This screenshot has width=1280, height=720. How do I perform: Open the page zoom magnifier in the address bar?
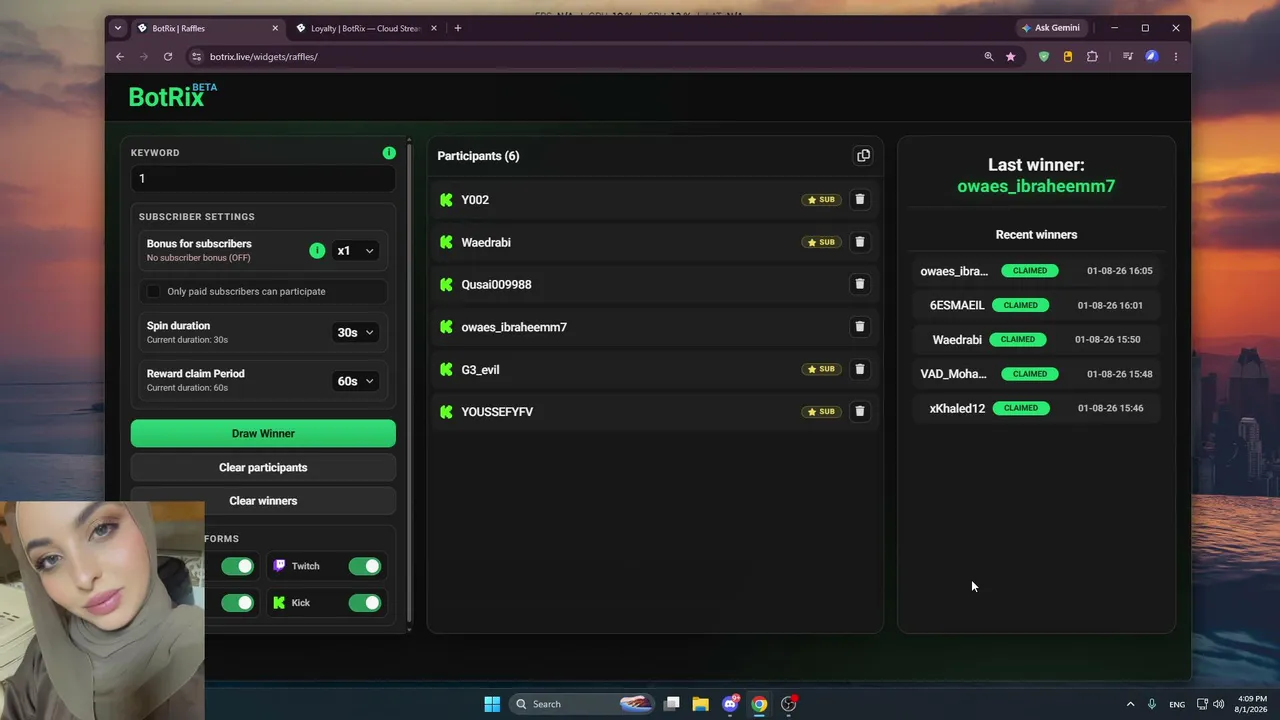(x=989, y=57)
